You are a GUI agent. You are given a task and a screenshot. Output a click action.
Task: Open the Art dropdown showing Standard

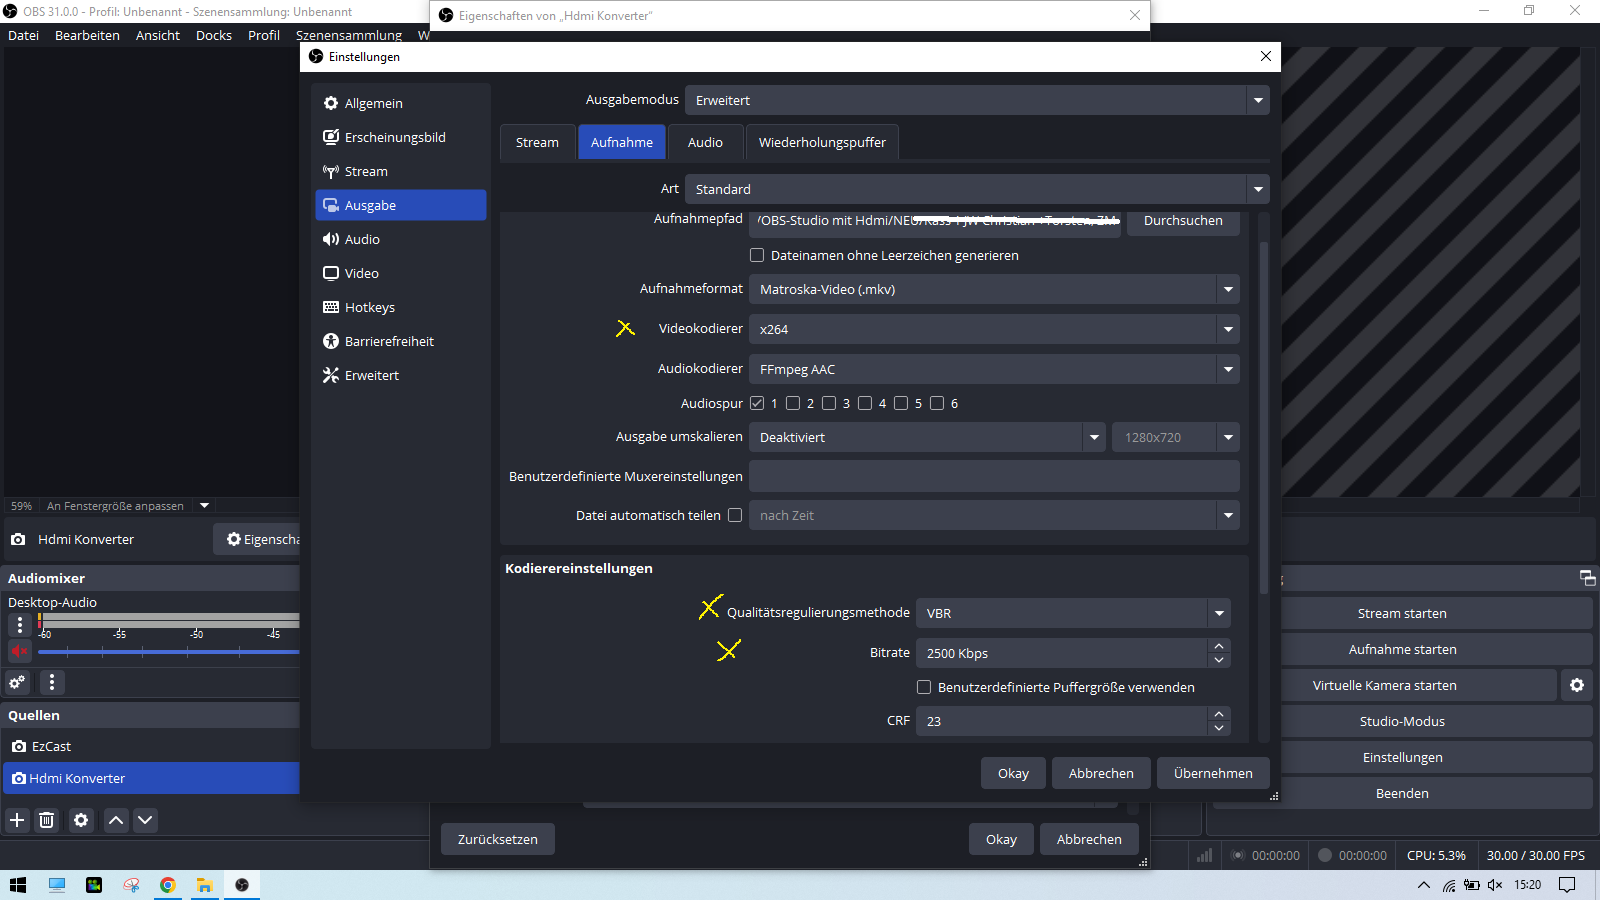(x=977, y=189)
